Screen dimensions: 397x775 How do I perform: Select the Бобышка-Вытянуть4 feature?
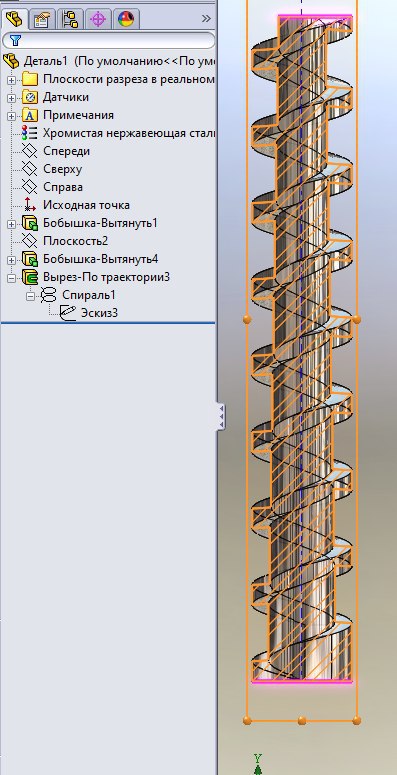[x=100, y=259]
